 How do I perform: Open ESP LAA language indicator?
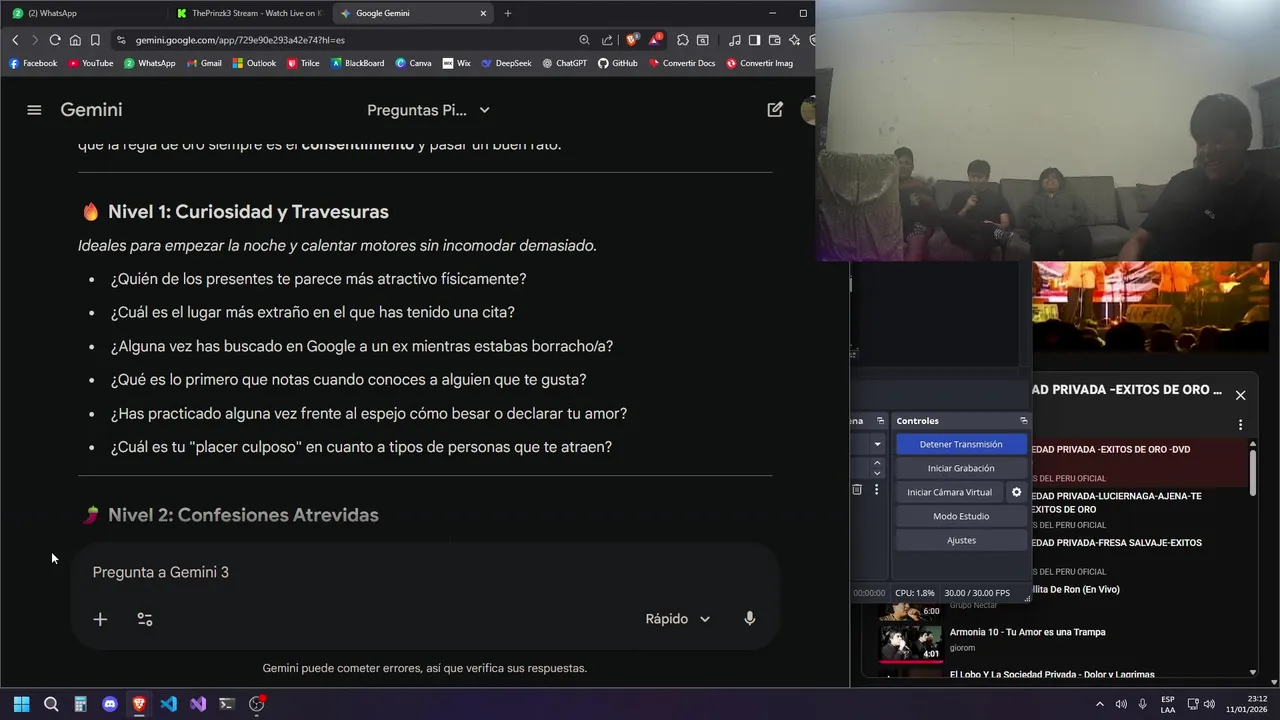click(1168, 704)
